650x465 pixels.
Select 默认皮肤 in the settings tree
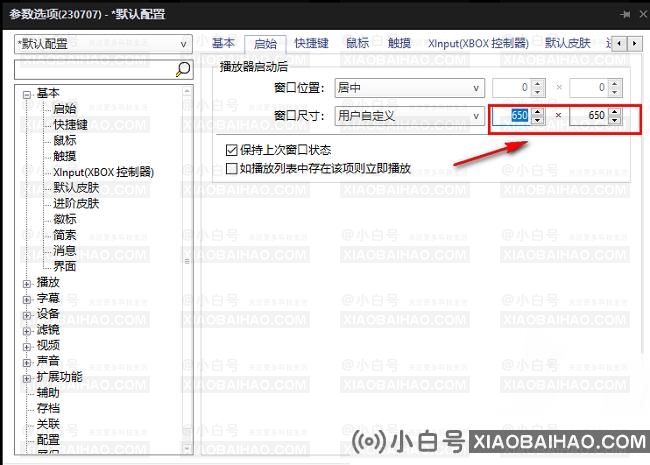pyautogui.click(x=76, y=187)
